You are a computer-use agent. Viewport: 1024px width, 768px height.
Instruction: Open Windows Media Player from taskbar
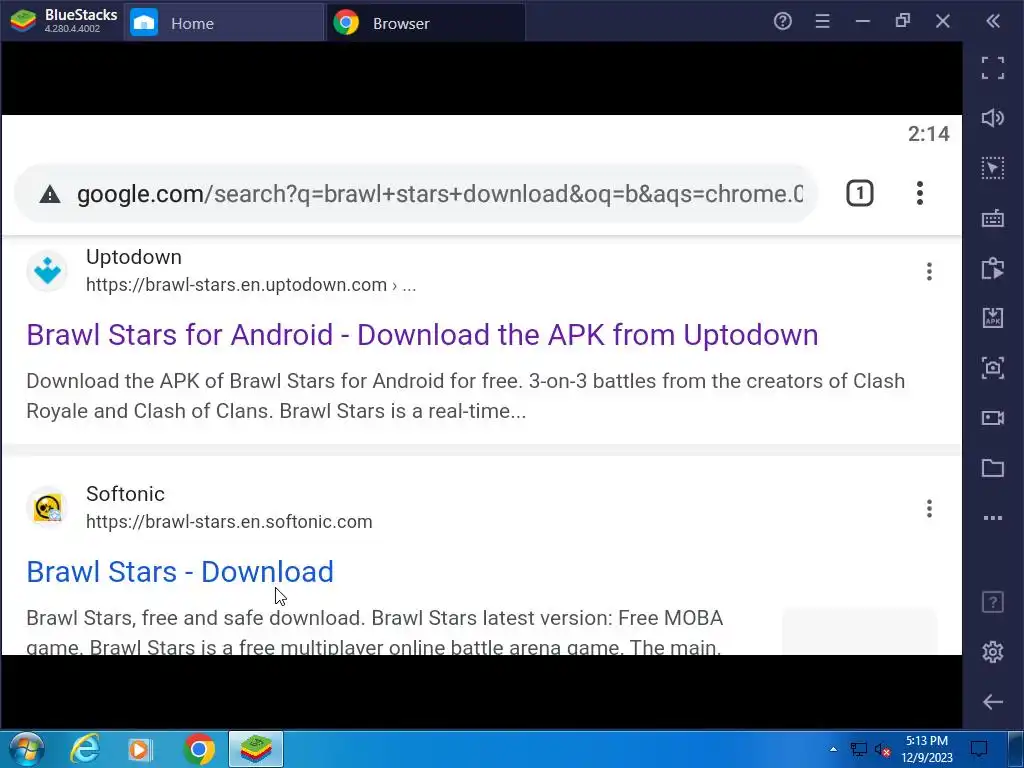[140, 749]
